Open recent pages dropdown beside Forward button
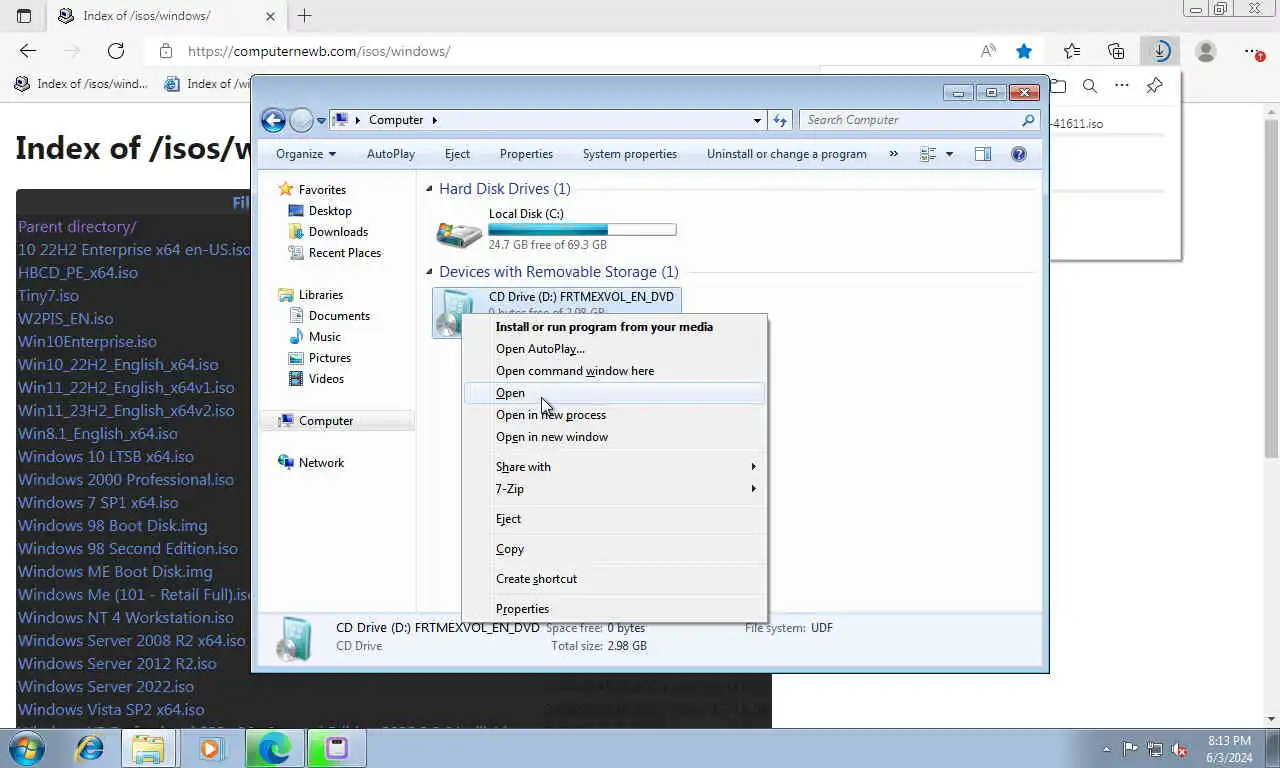The image size is (1280, 768). [321, 120]
